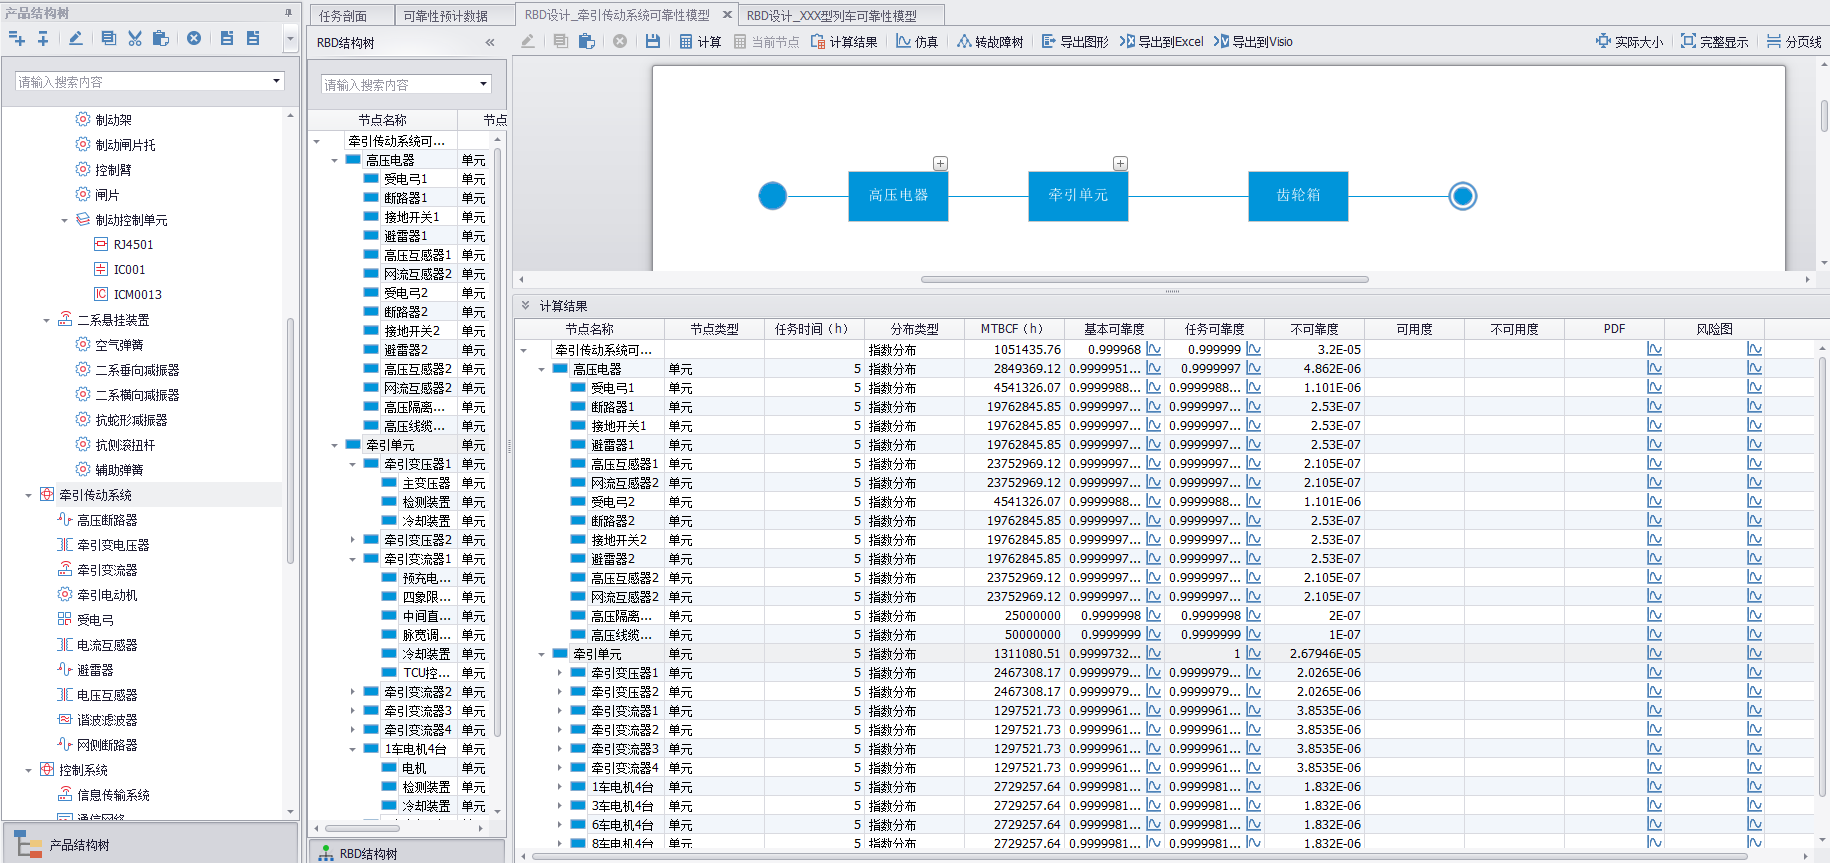The image size is (1830, 863).
Task: Switch to the 可靠性预计数据 tab
Action: (x=446, y=15)
